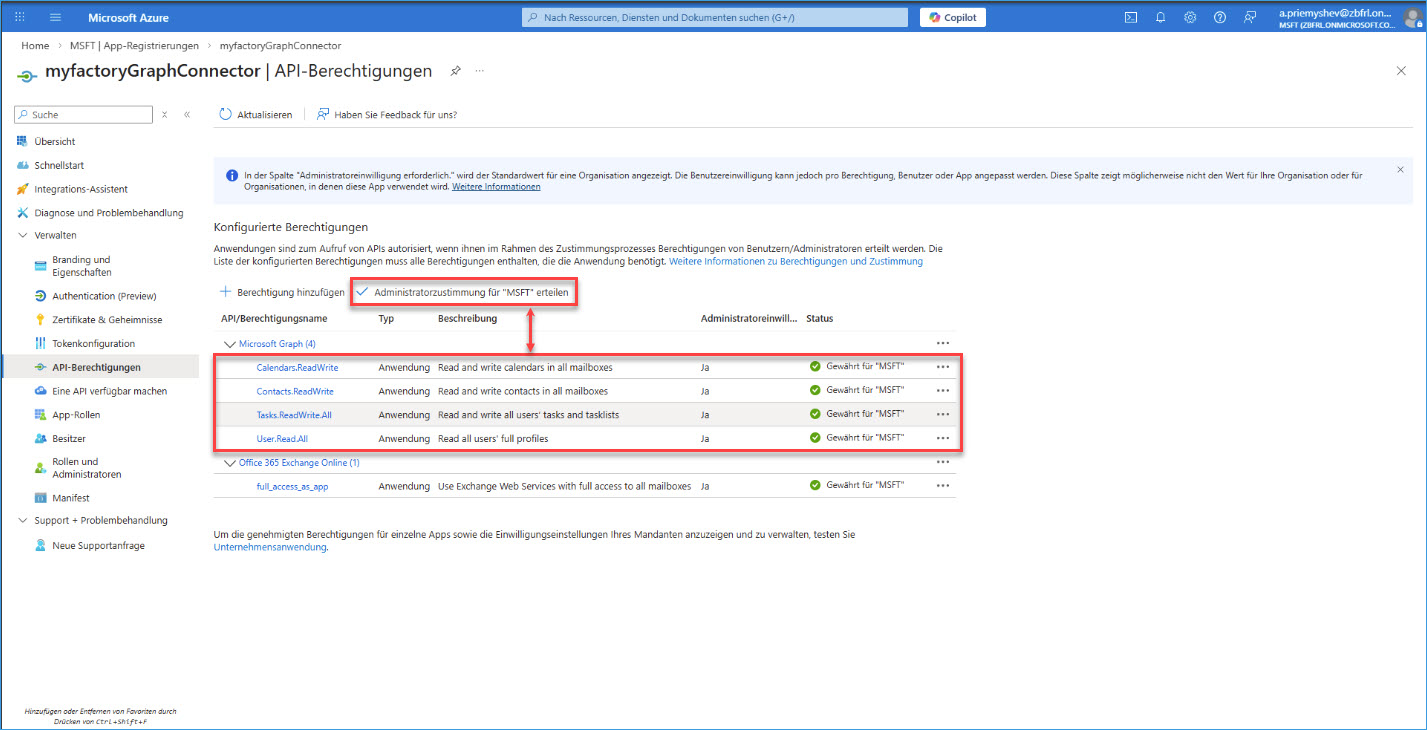Collapse the Verwalten sidebar section
This screenshot has height=730, width=1427.
point(24,235)
